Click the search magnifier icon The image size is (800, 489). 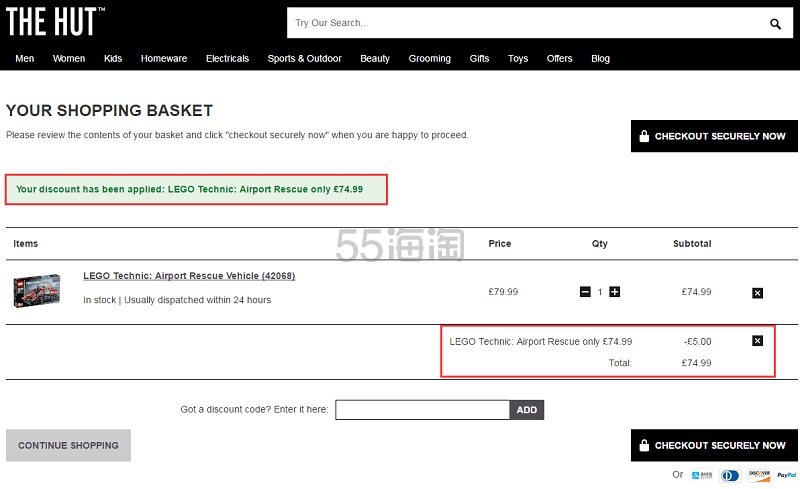click(775, 23)
